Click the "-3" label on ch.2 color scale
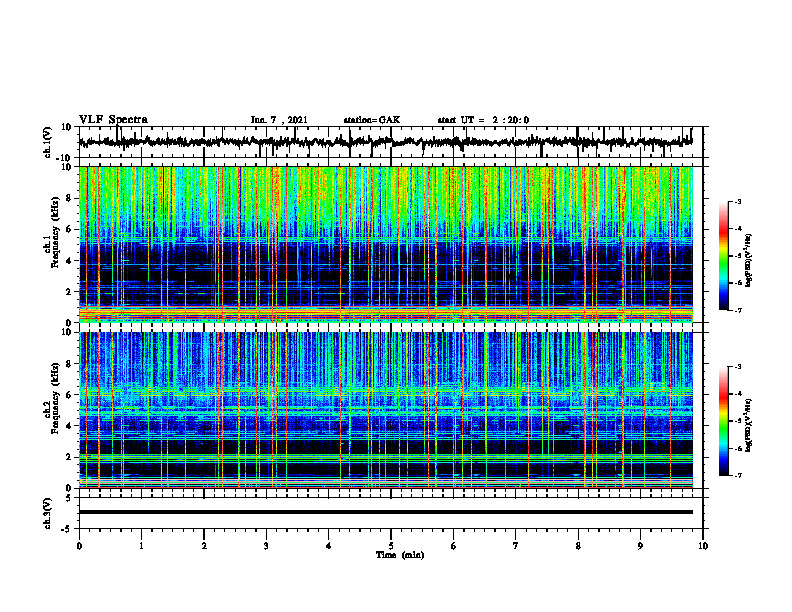Image resolution: width=792 pixels, height=612 pixels. (737, 367)
